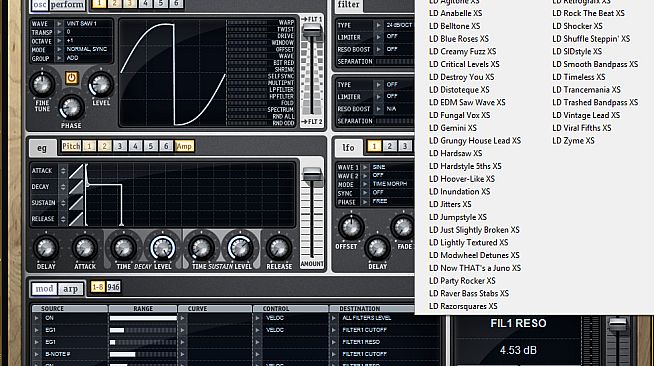Select SELF SYNC in the warp list
Screen dimensions: 654x366
[280, 76]
